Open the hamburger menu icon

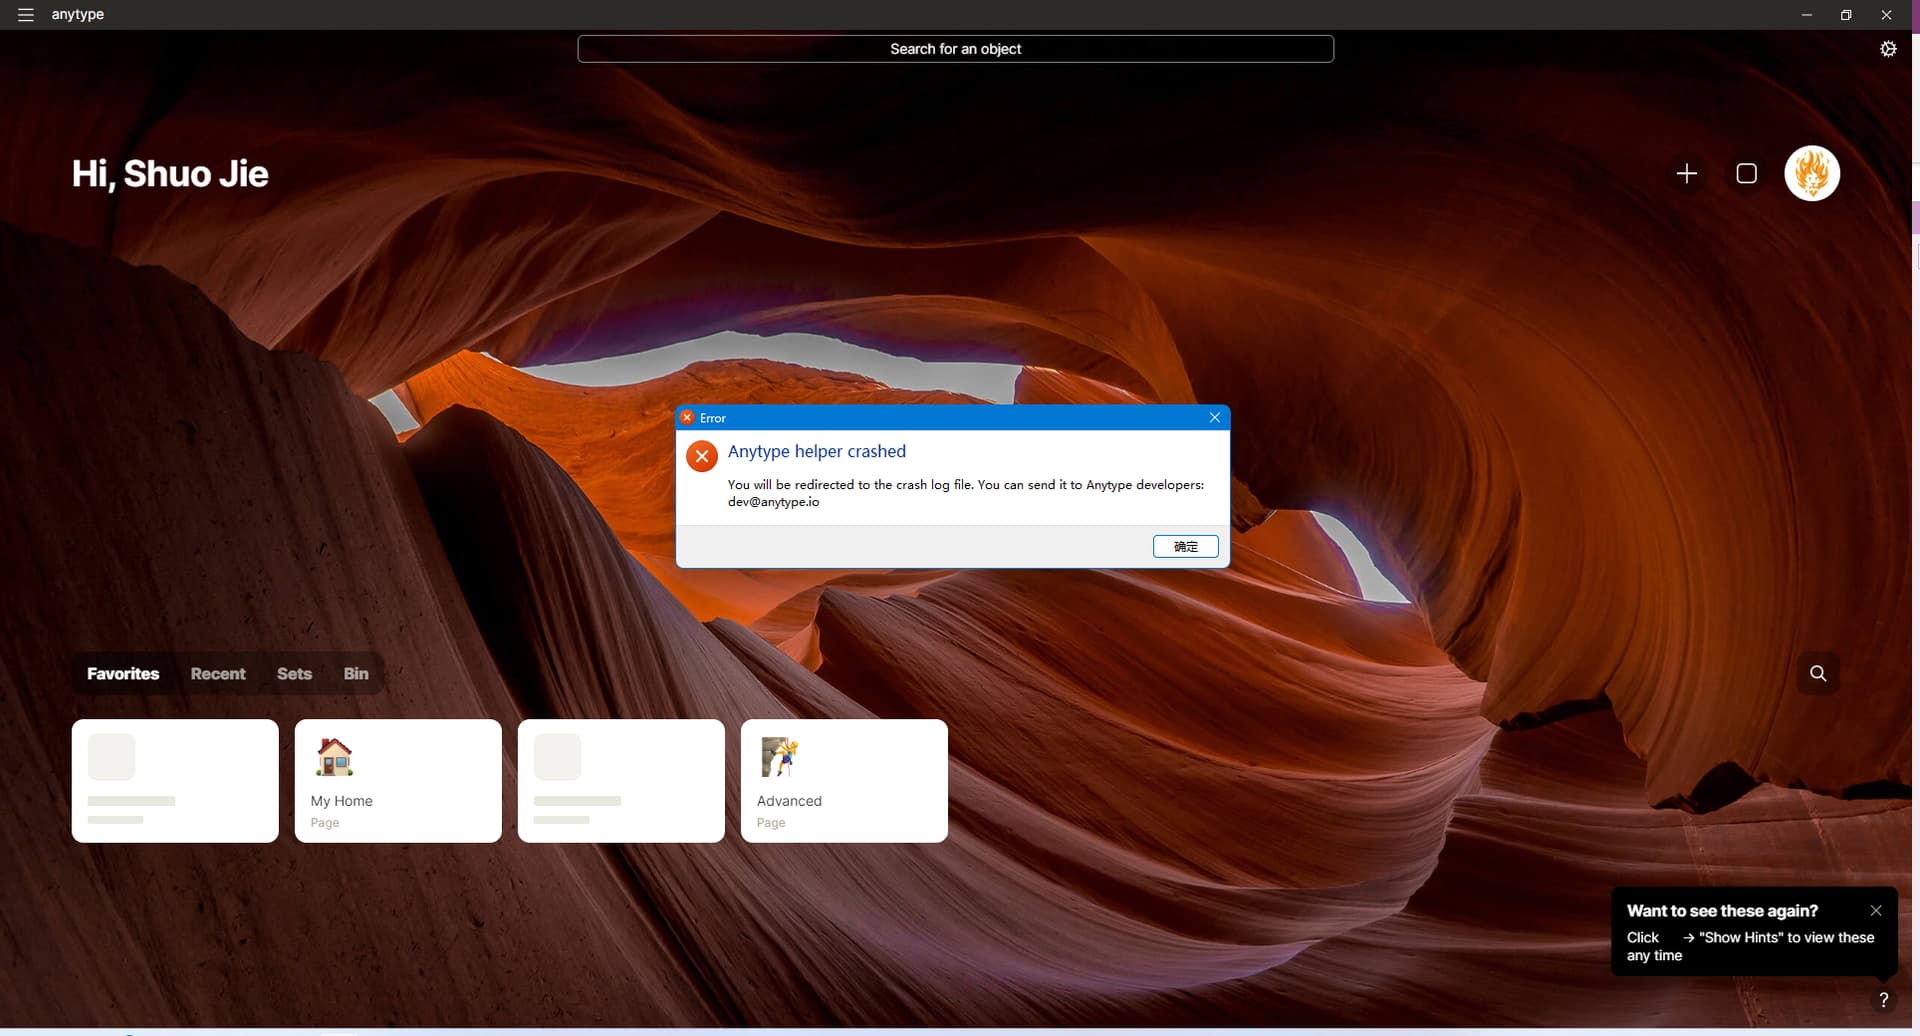(x=26, y=15)
